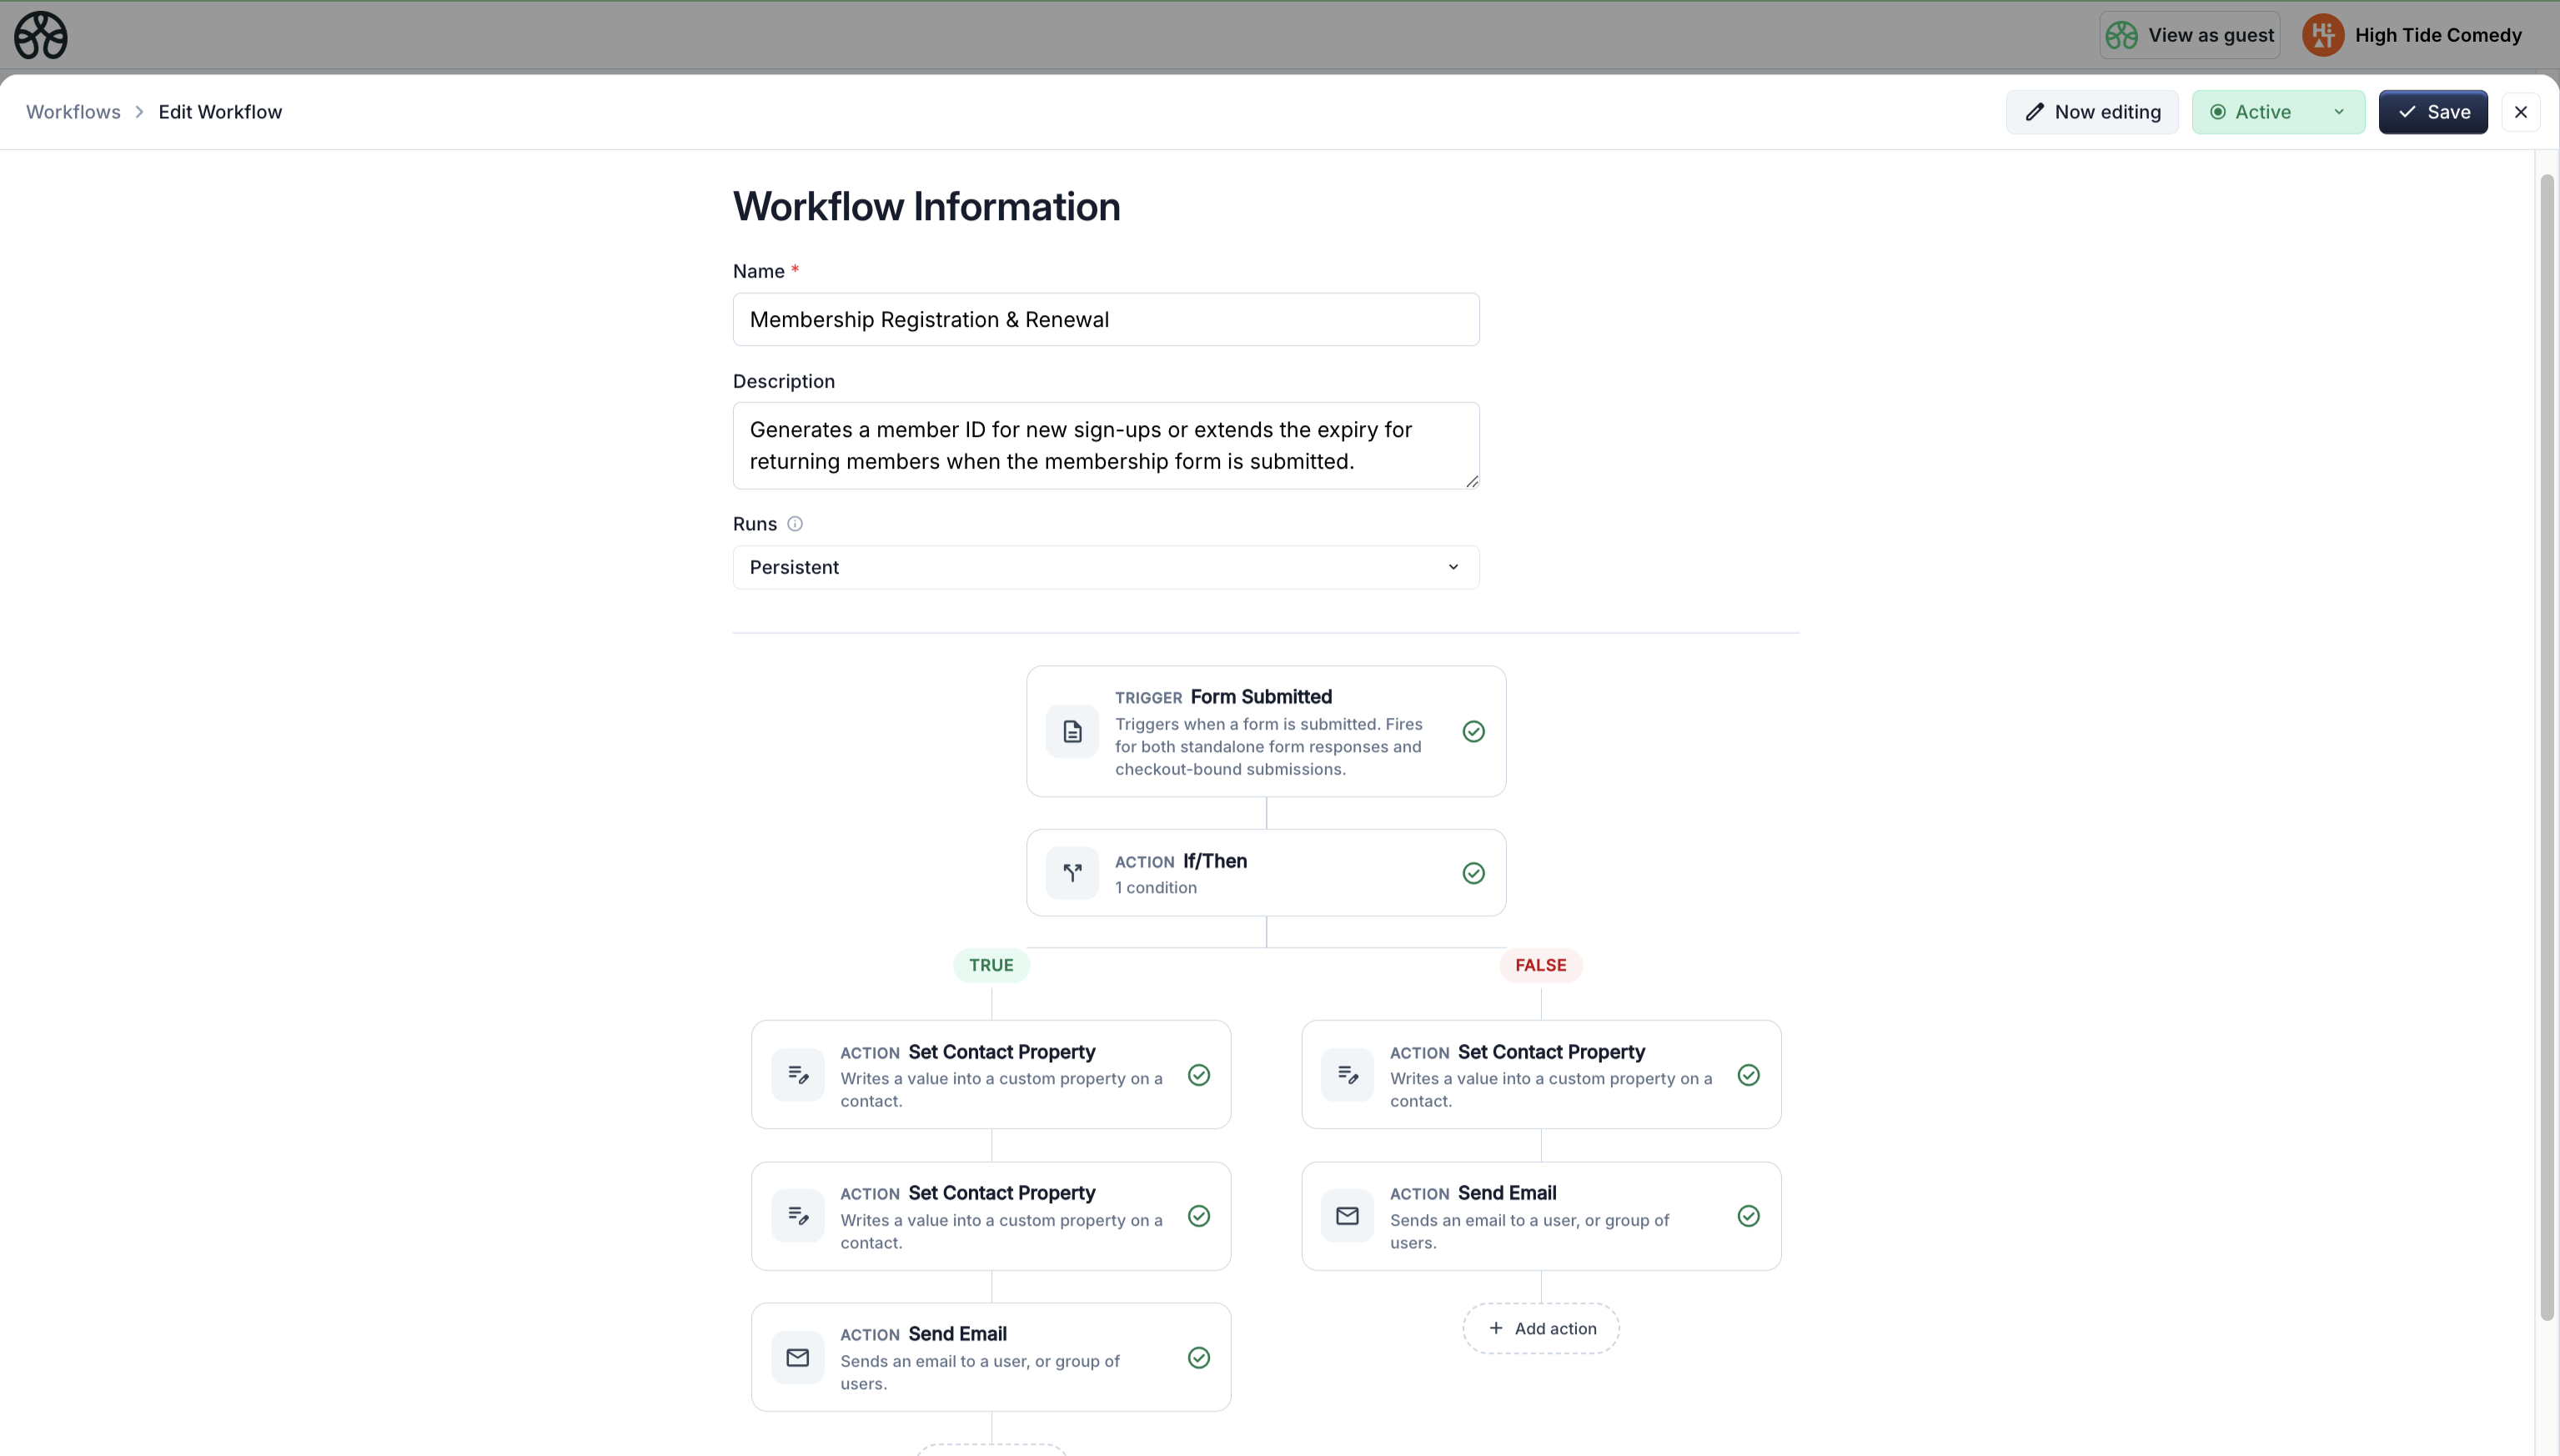Click the green checkmark on the Form Submitted trigger
Image resolution: width=2560 pixels, height=1456 pixels.
click(x=1473, y=732)
